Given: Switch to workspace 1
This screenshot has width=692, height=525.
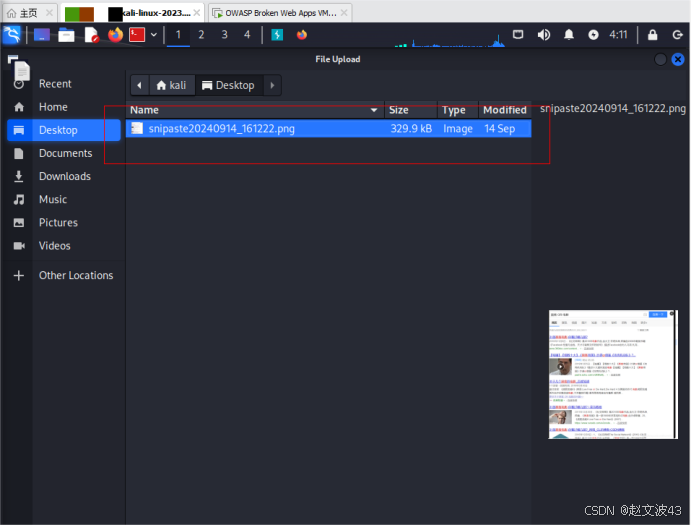Looking at the screenshot, I should pos(178,35).
